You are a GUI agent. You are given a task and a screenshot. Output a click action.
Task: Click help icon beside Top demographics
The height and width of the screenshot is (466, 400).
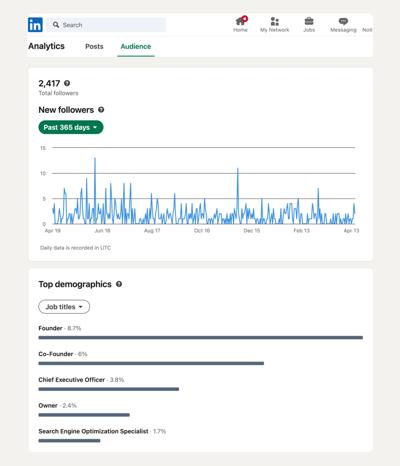pyautogui.click(x=119, y=284)
